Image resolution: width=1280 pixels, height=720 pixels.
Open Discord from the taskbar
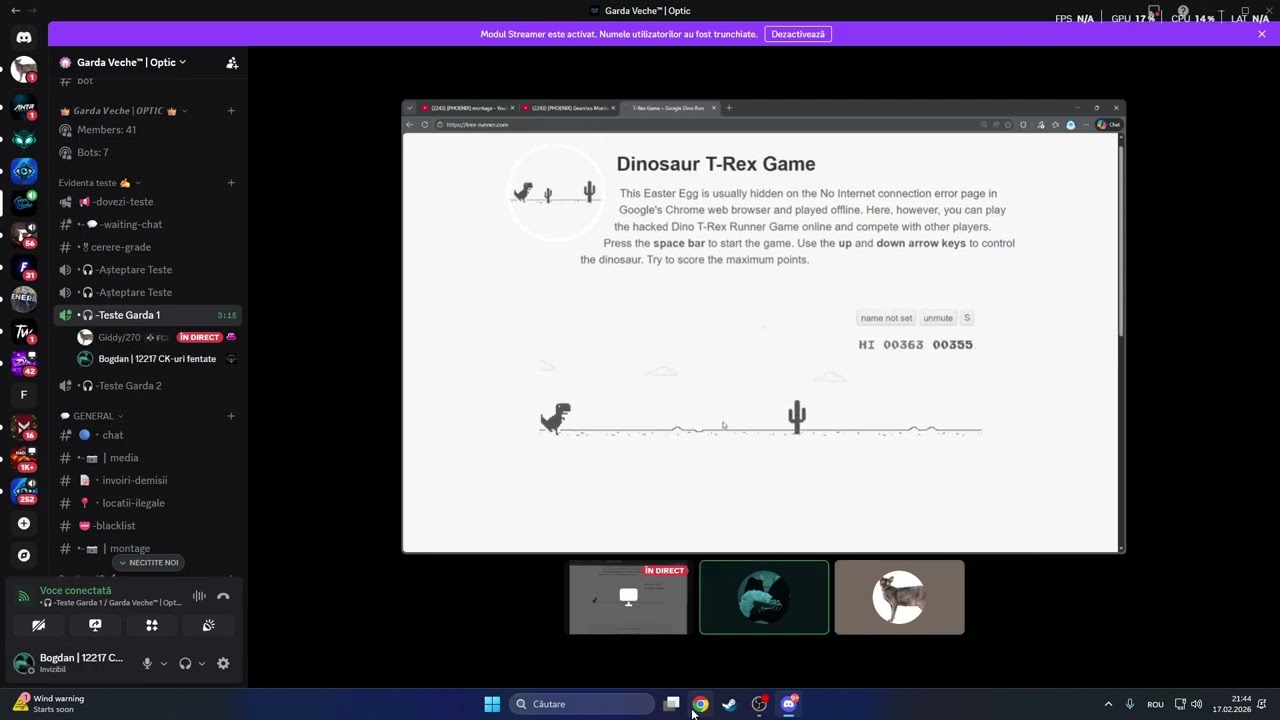tap(788, 704)
